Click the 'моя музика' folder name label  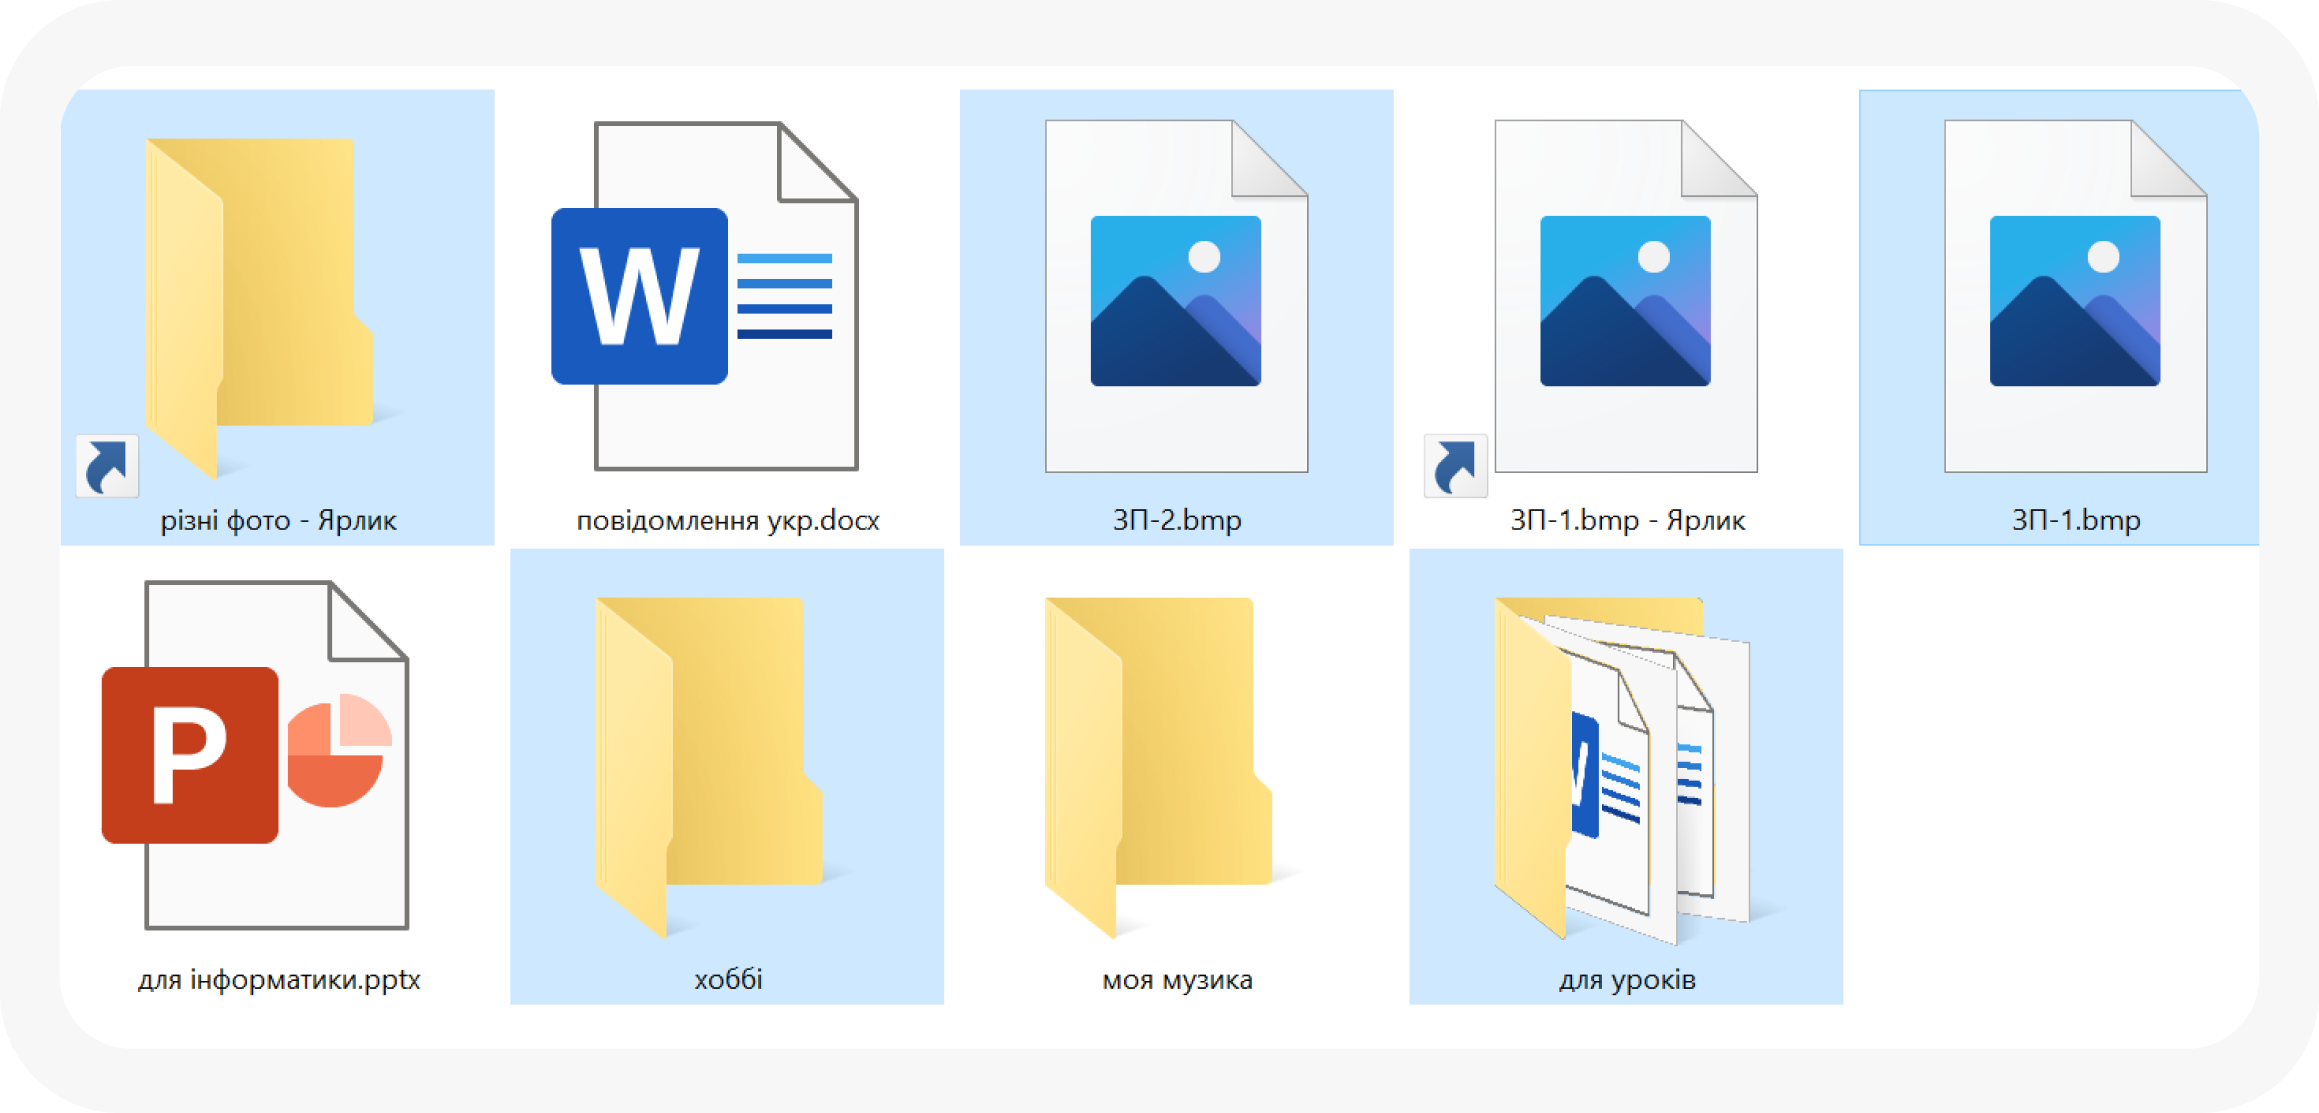pyautogui.click(x=1177, y=980)
